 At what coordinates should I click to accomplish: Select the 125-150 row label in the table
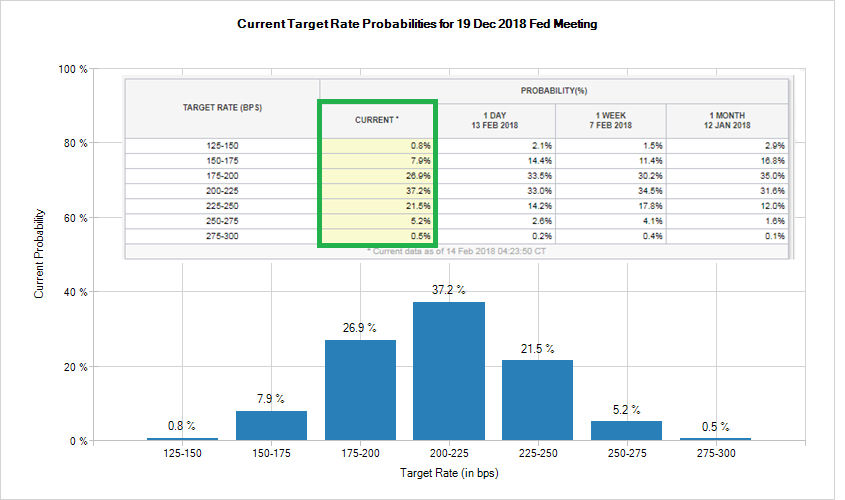[222, 146]
